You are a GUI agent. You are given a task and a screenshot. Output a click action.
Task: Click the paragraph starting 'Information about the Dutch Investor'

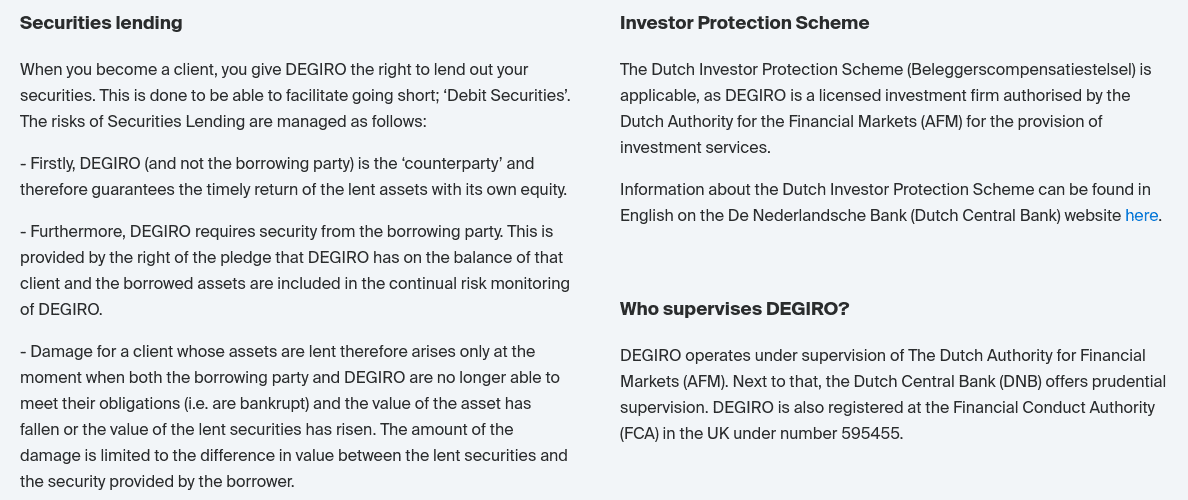(x=891, y=202)
